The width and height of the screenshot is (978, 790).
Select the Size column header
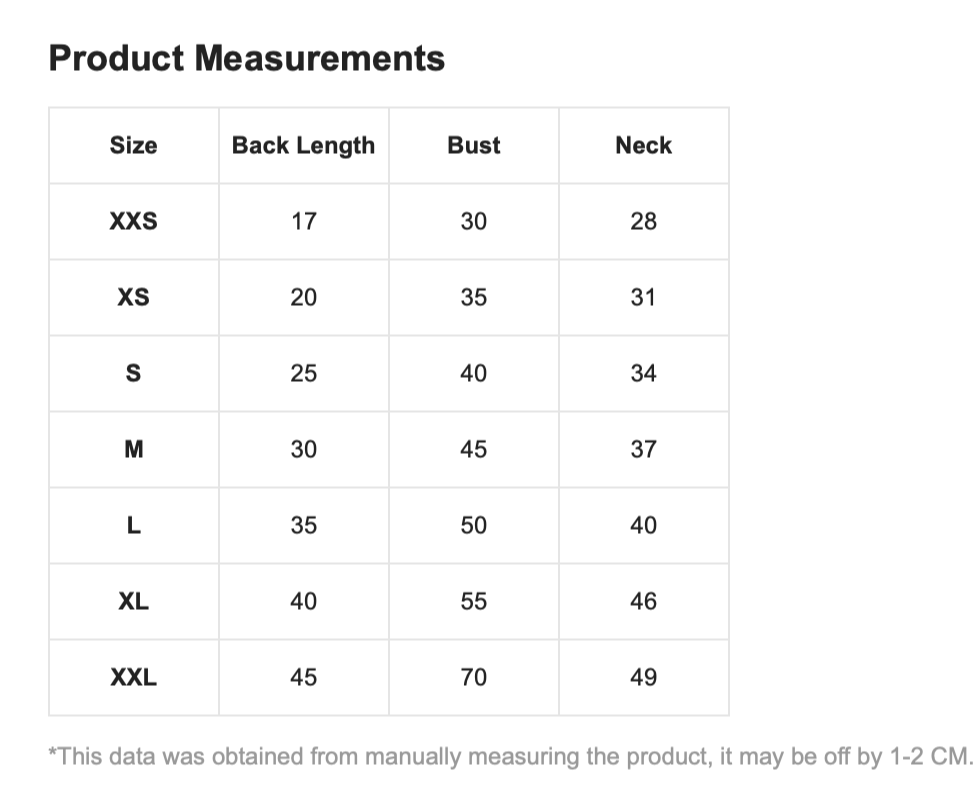[133, 145]
